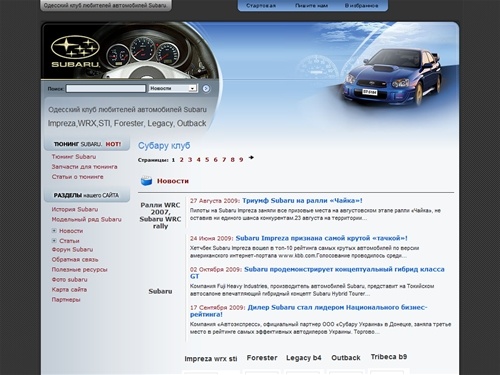The width and height of the screenshot is (500, 375).
Task: Open Полезные ресурсы link
Action: 79,269
